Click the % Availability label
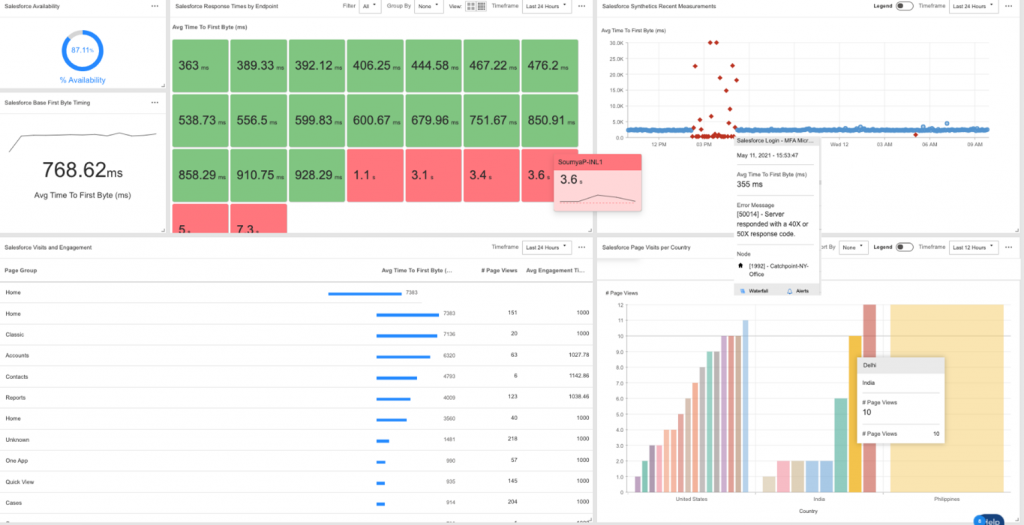The height and width of the screenshot is (525, 1024). tap(82, 80)
